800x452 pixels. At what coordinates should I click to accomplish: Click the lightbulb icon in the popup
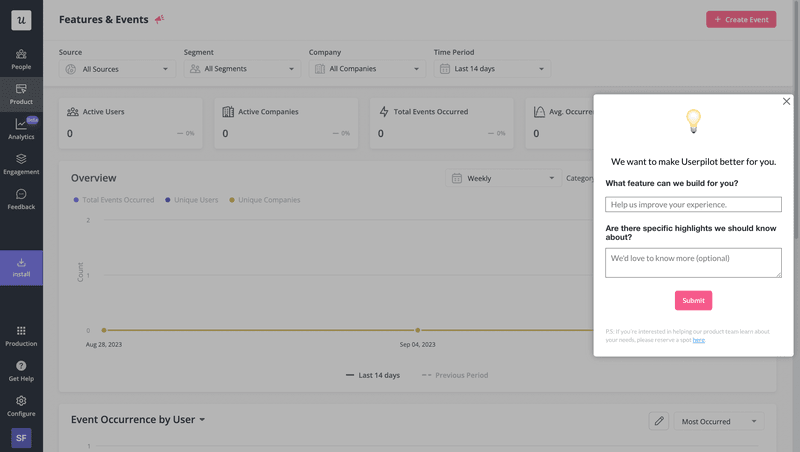pos(693,121)
